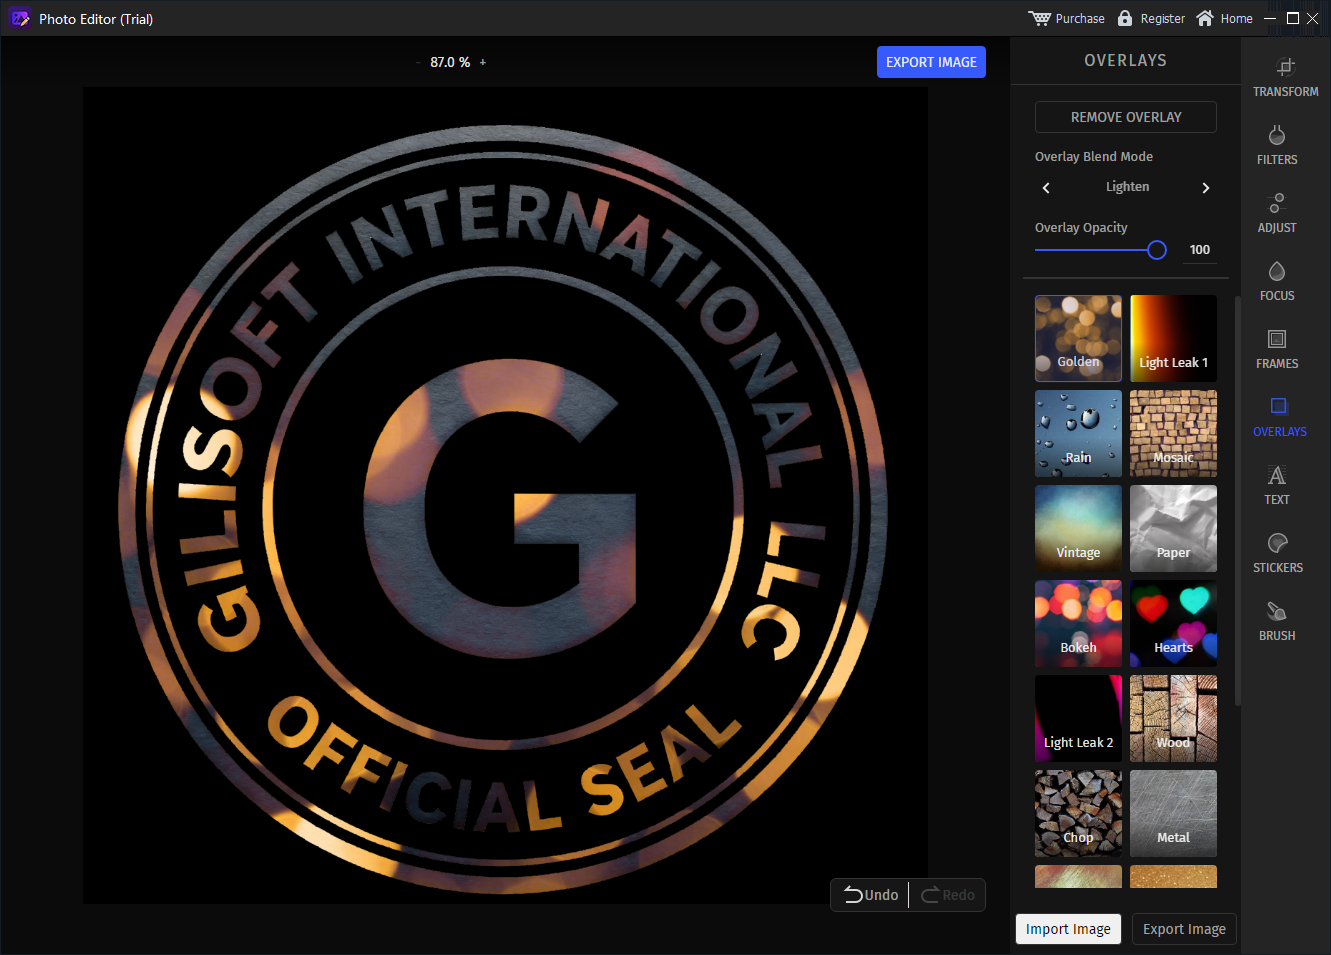The image size is (1331, 955).
Task: Open the Transform tool panel
Action: tap(1285, 77)
